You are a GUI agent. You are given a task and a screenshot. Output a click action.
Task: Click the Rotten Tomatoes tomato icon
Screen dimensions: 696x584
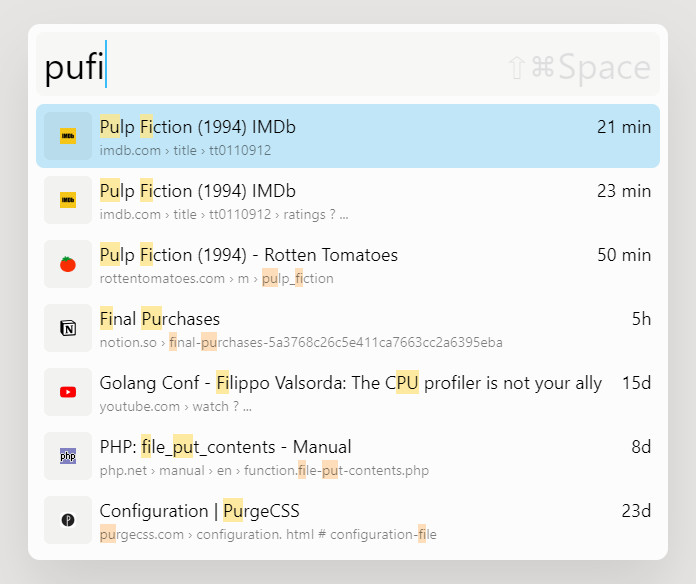click(x=68, y=264)
